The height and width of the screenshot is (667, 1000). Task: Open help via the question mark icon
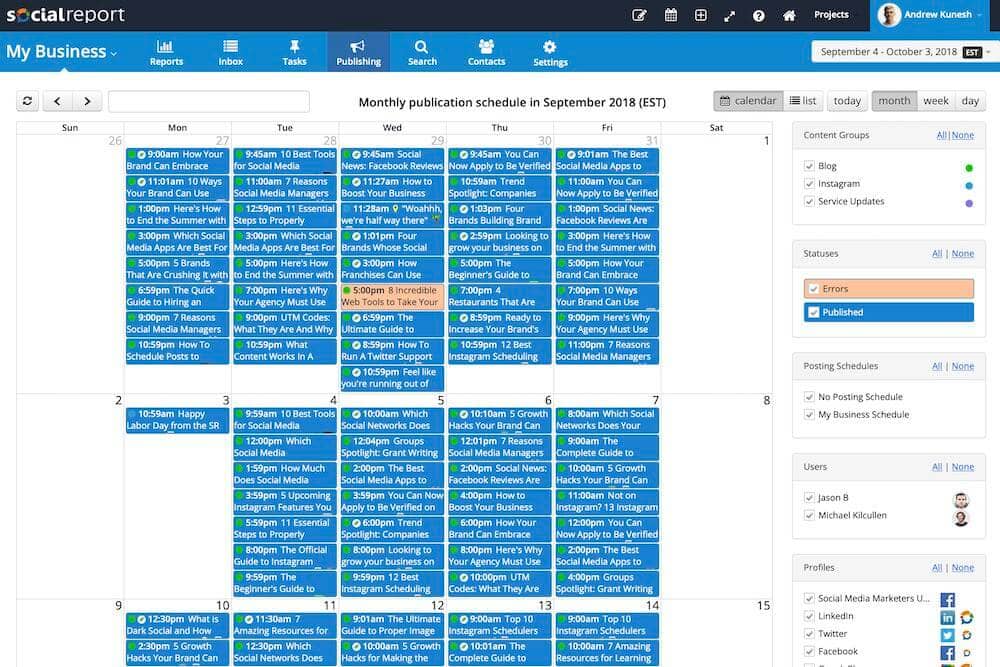point(758,16)
